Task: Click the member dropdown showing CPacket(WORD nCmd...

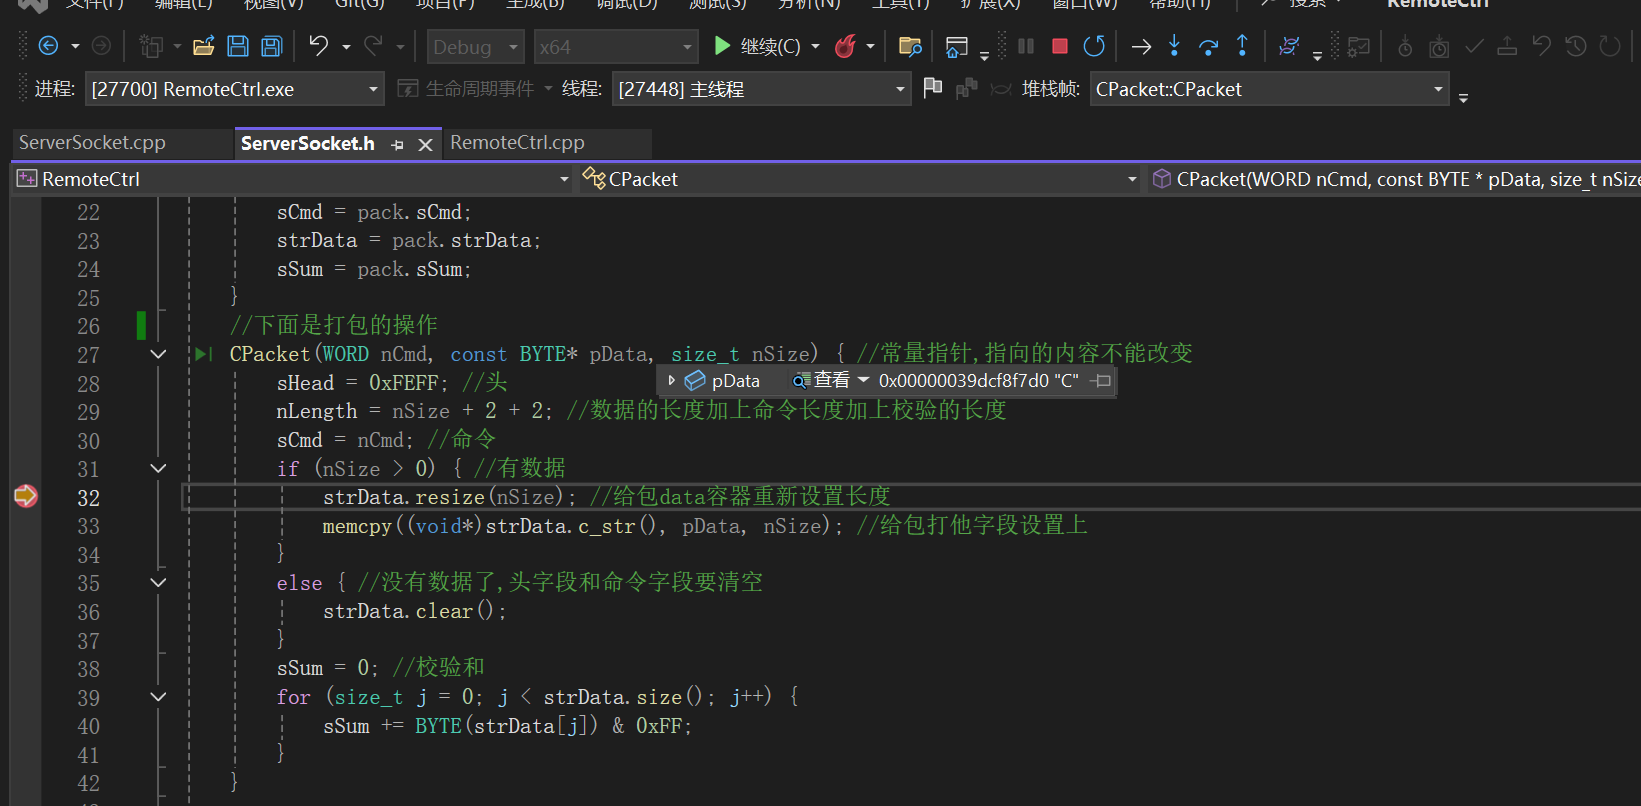Action: (x=1395, y=179)
